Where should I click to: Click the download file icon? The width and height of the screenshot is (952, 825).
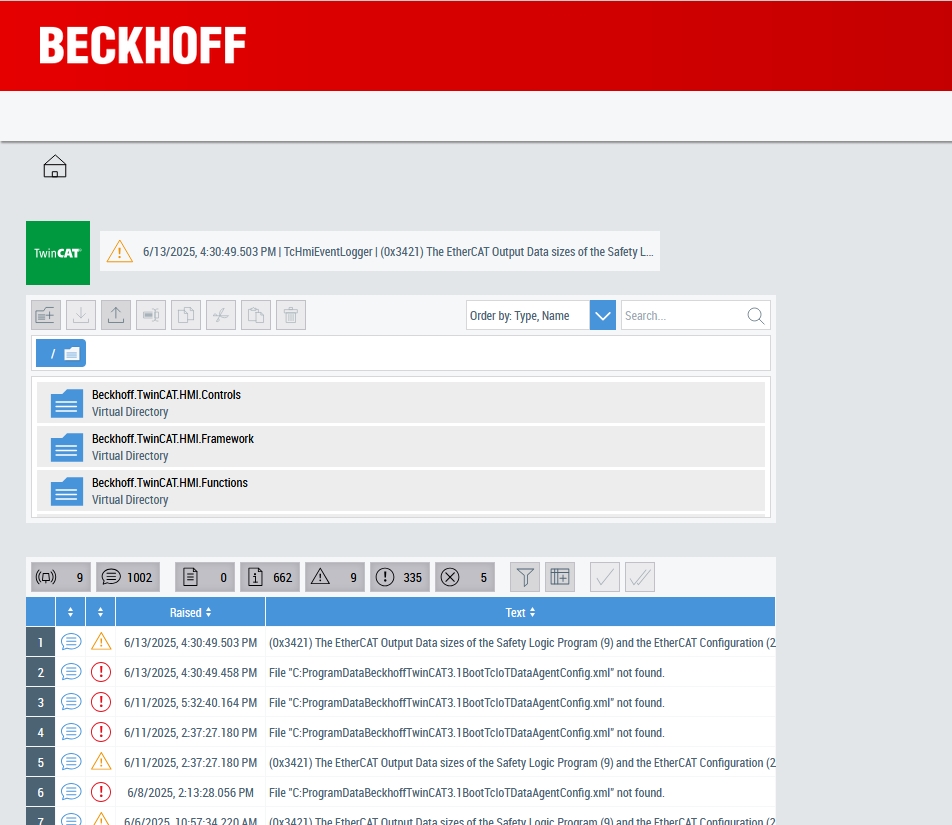coord(81,315)
